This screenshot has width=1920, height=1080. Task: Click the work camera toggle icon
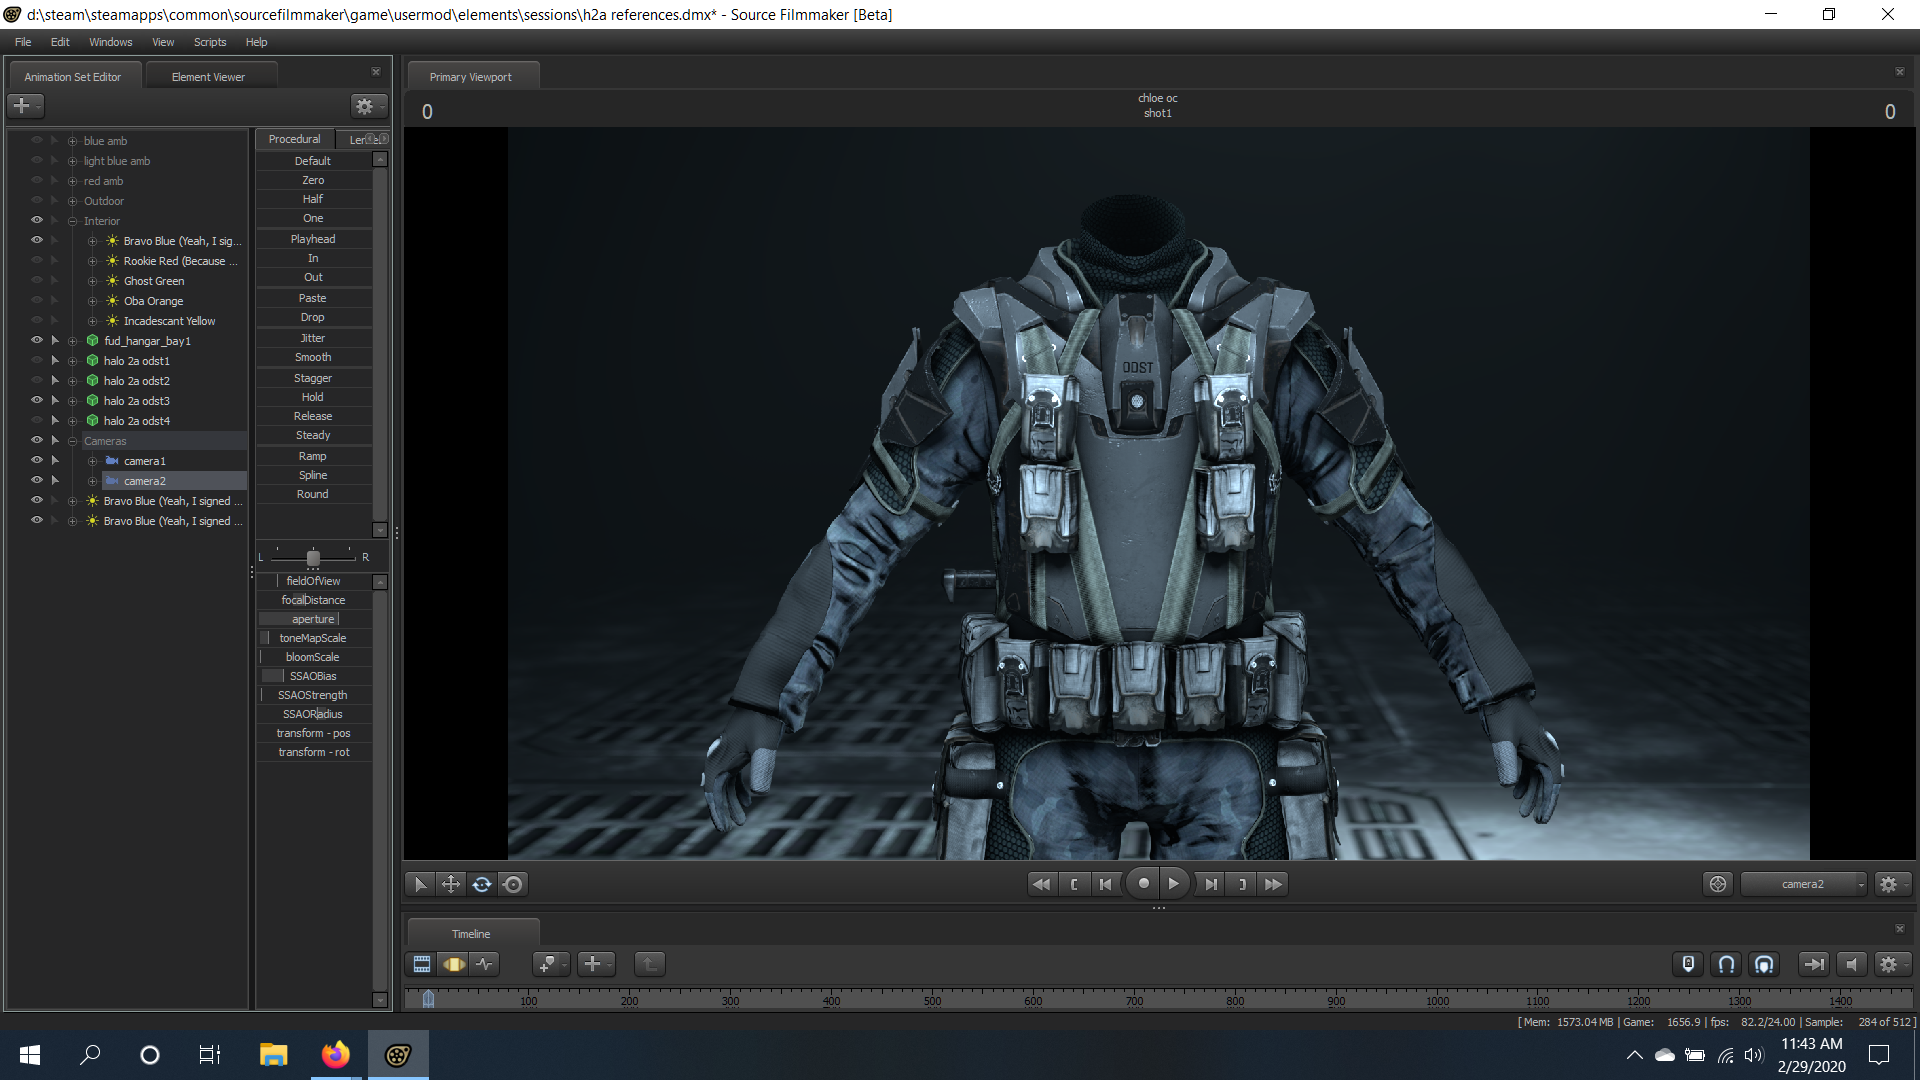click(1718, 884)
